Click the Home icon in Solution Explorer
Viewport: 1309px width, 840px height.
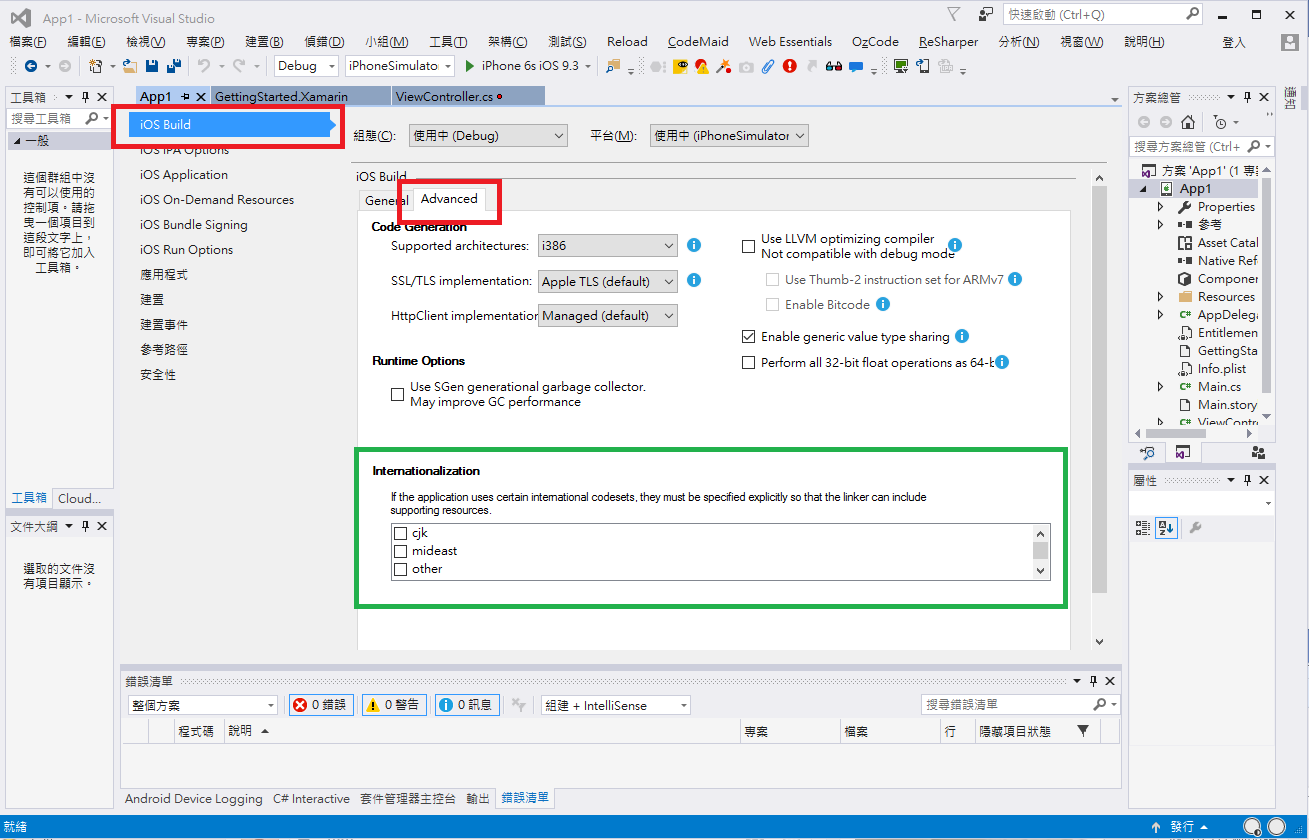coord(1187,122)
